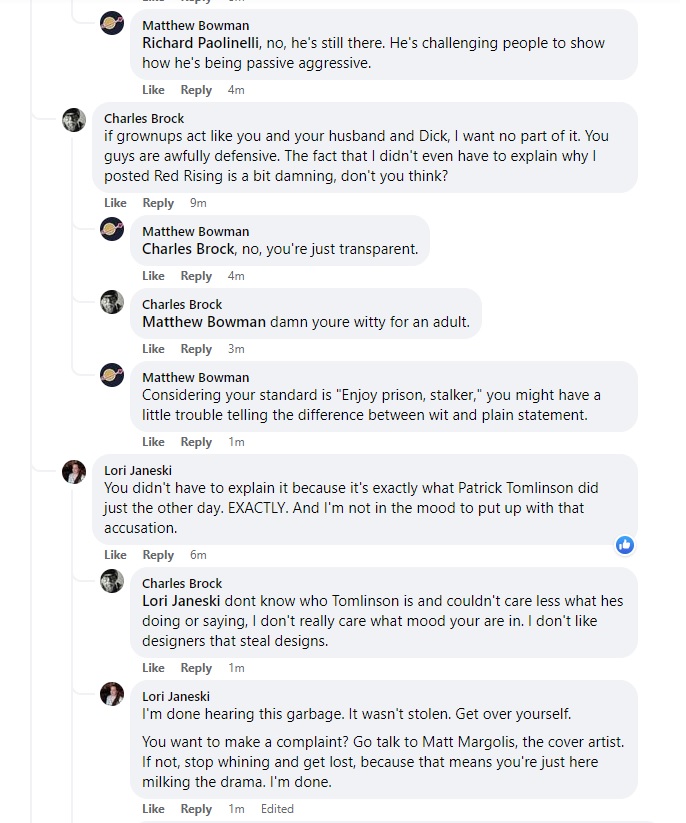Like Charles Brock's 'if grownups act' comment
This screenshot has height=823, width=686.
116,203
